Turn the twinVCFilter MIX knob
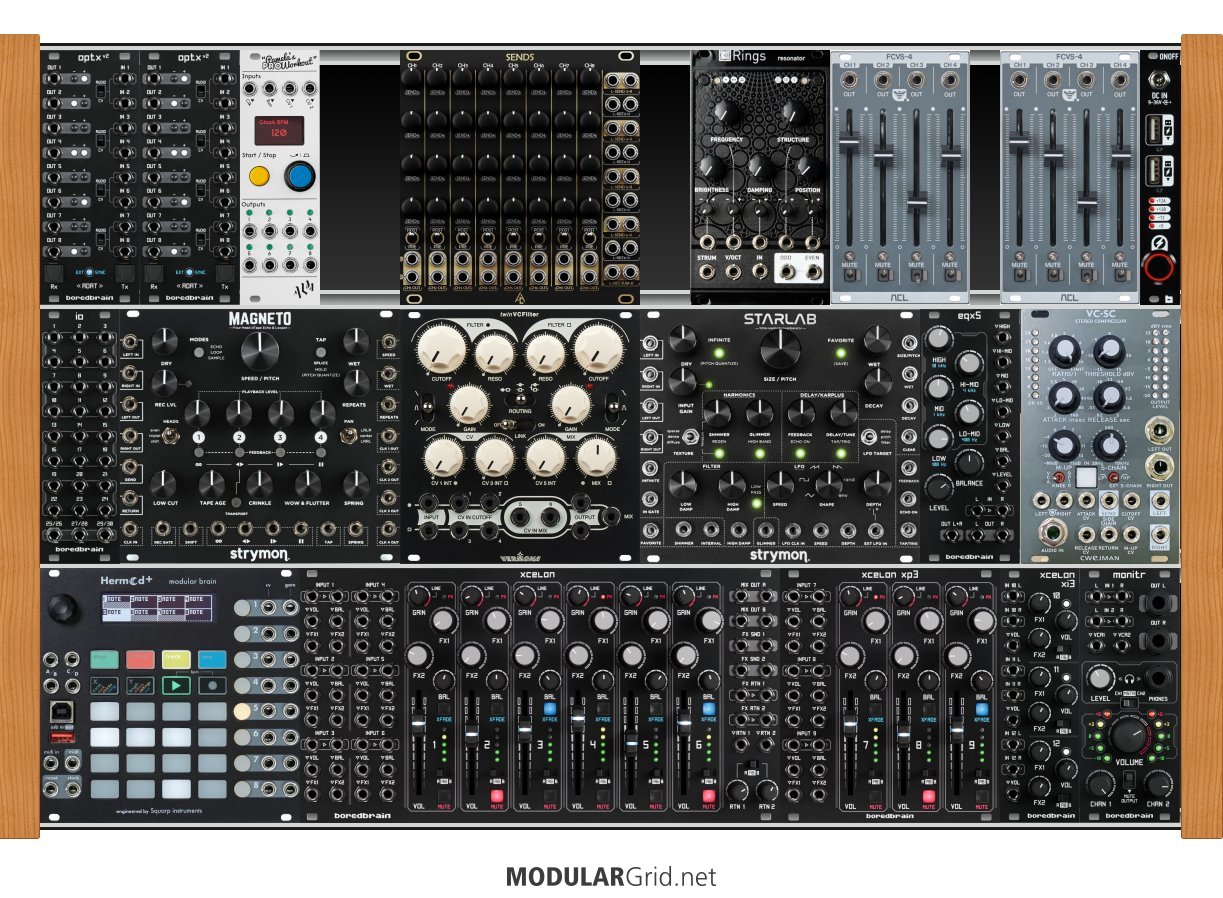 pos(597,457)
